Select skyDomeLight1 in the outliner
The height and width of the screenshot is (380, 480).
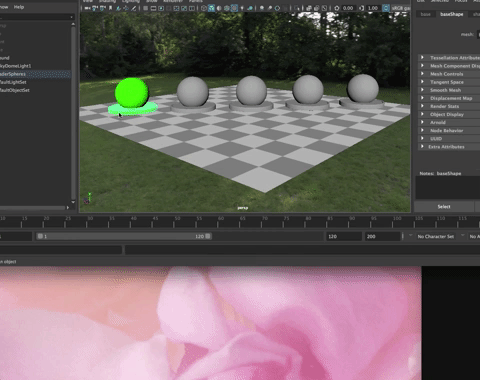(x=15, y=66)
